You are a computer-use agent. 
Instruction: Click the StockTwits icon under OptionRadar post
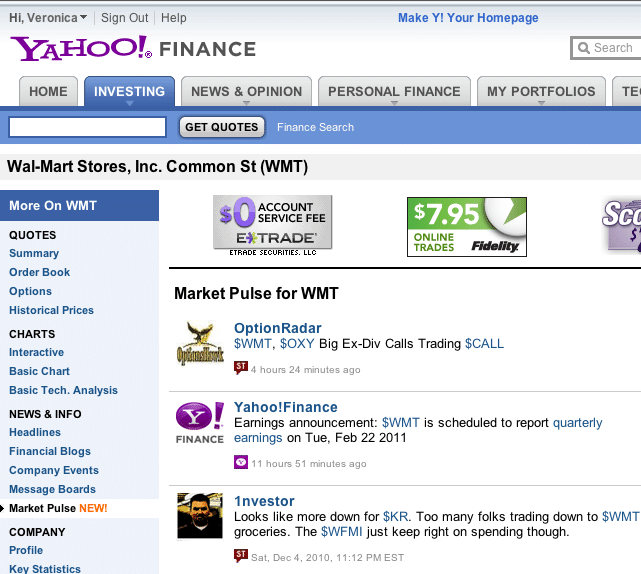pos(240,369)
